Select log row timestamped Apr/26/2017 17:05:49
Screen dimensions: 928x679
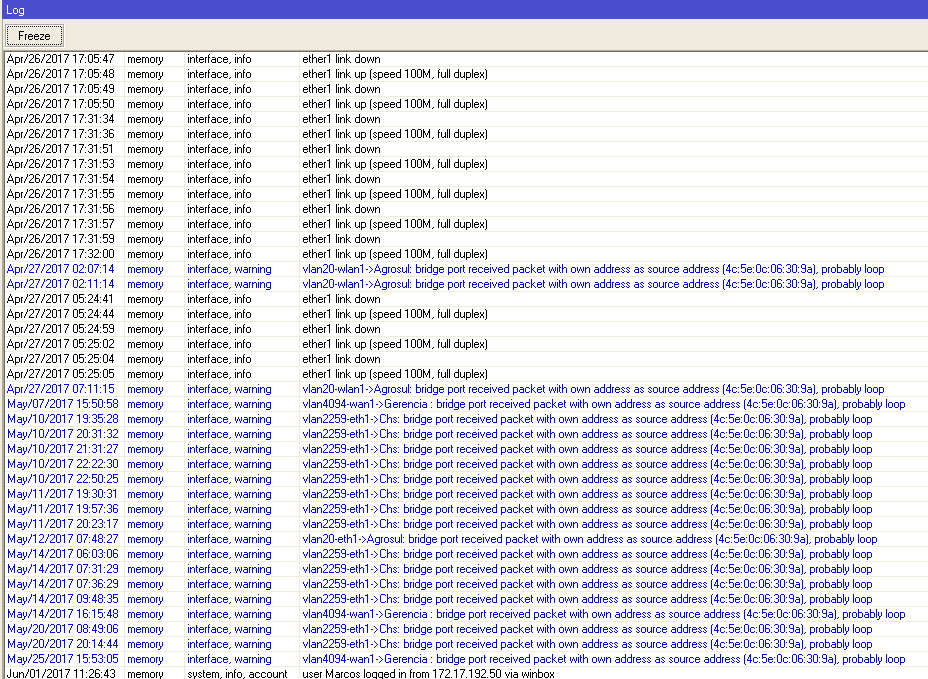click(466, 89)
